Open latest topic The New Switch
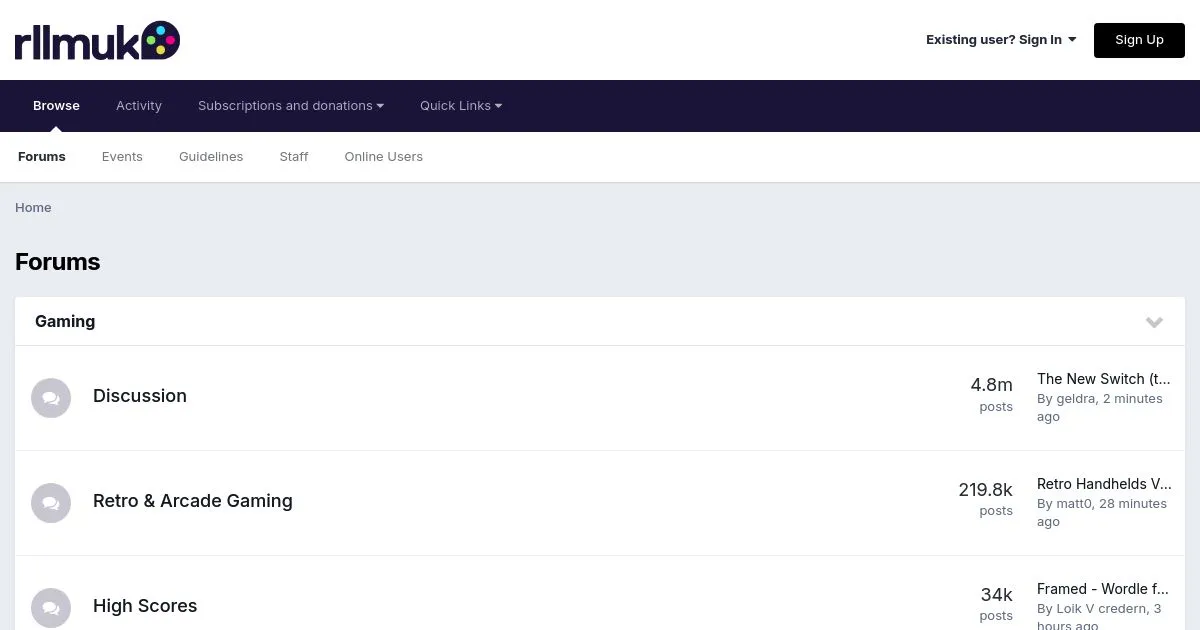 1103,379
